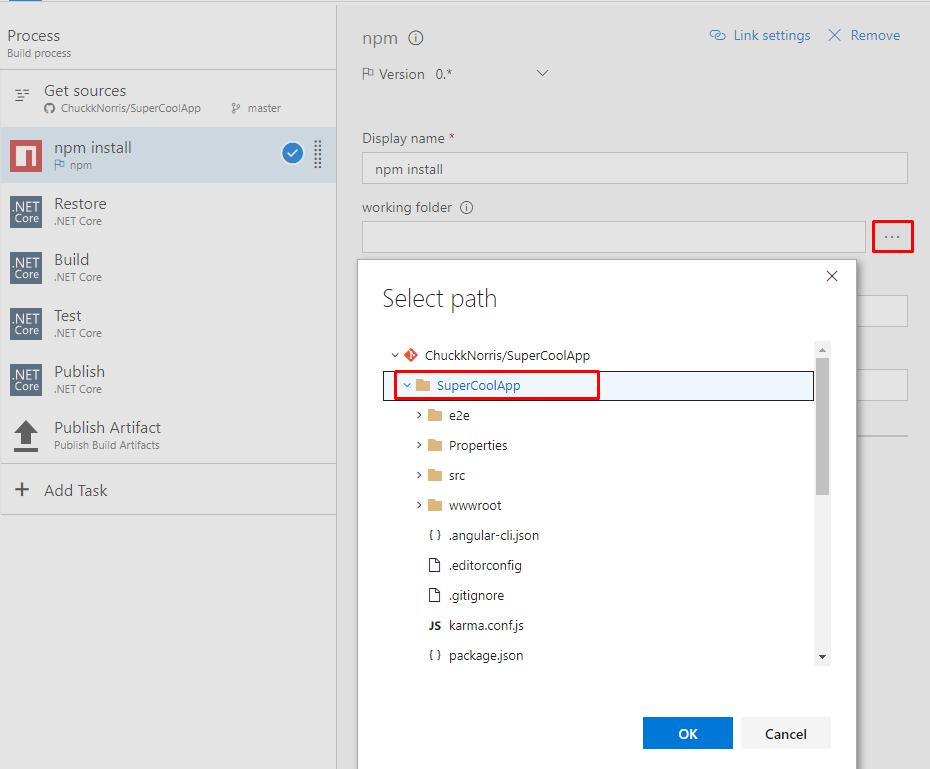Expand the e2e folder
This screenshot has height=769, width=930.
pos(419,415)
